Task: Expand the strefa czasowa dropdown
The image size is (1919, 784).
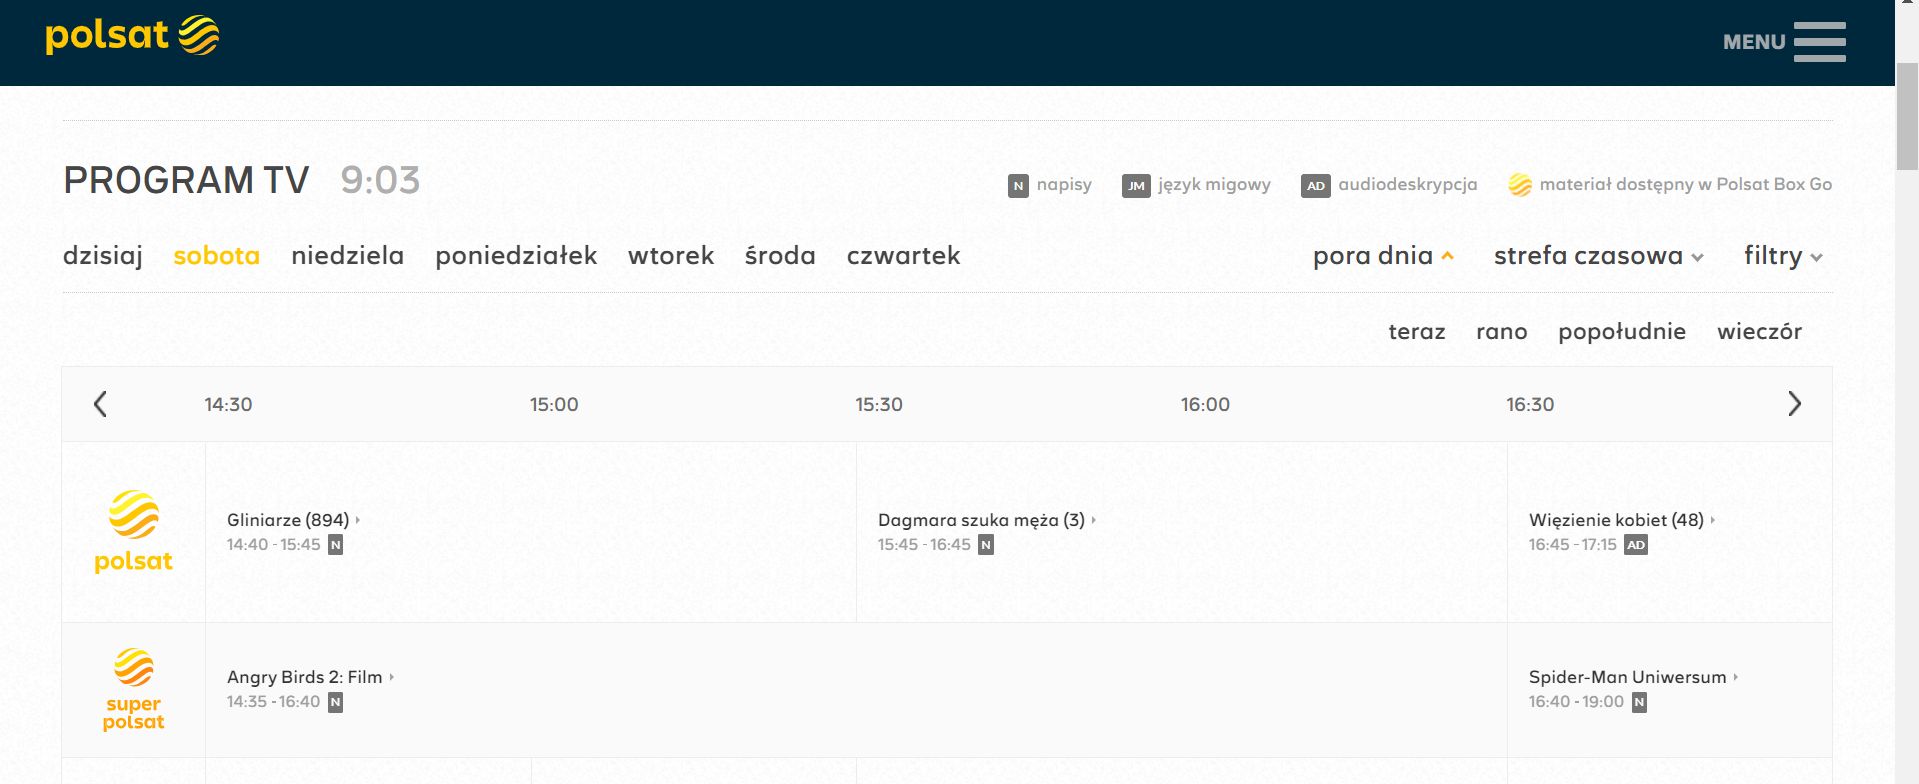Action: (1598, 256)
